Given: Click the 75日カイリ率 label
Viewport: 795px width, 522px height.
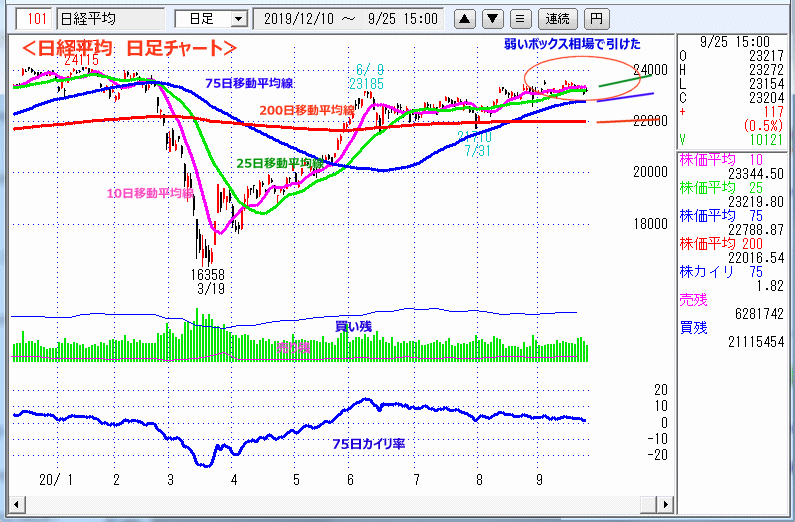Looking at the screenshot, I should (x=369, y=444).
